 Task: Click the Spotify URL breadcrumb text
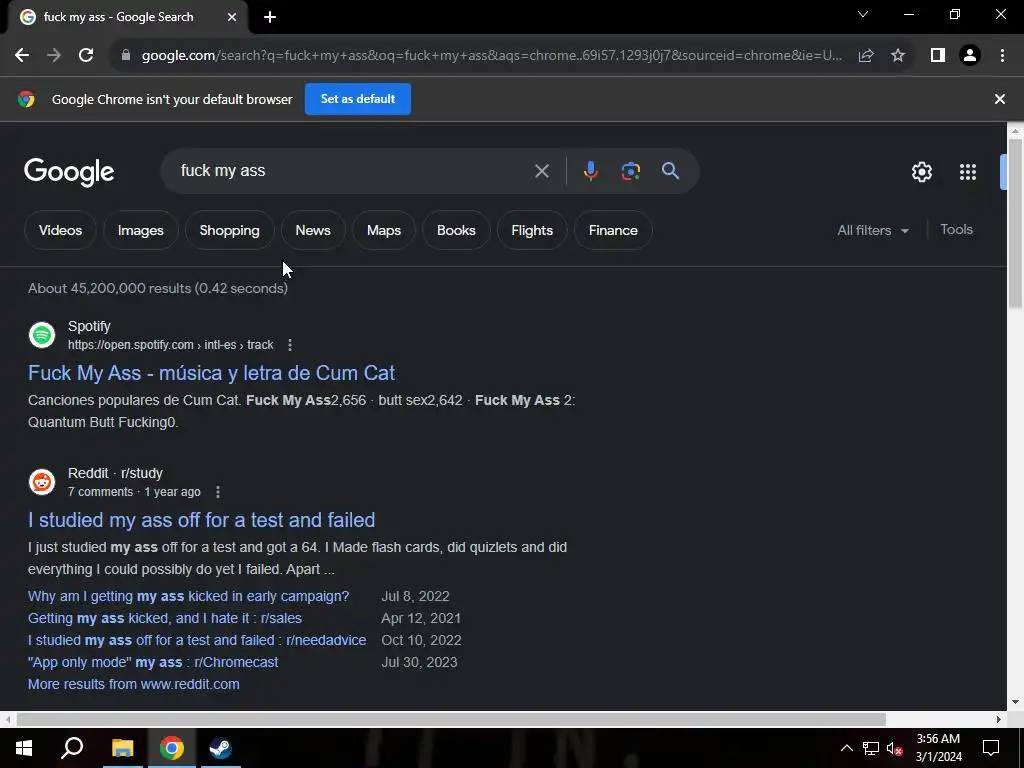[170, 345]
